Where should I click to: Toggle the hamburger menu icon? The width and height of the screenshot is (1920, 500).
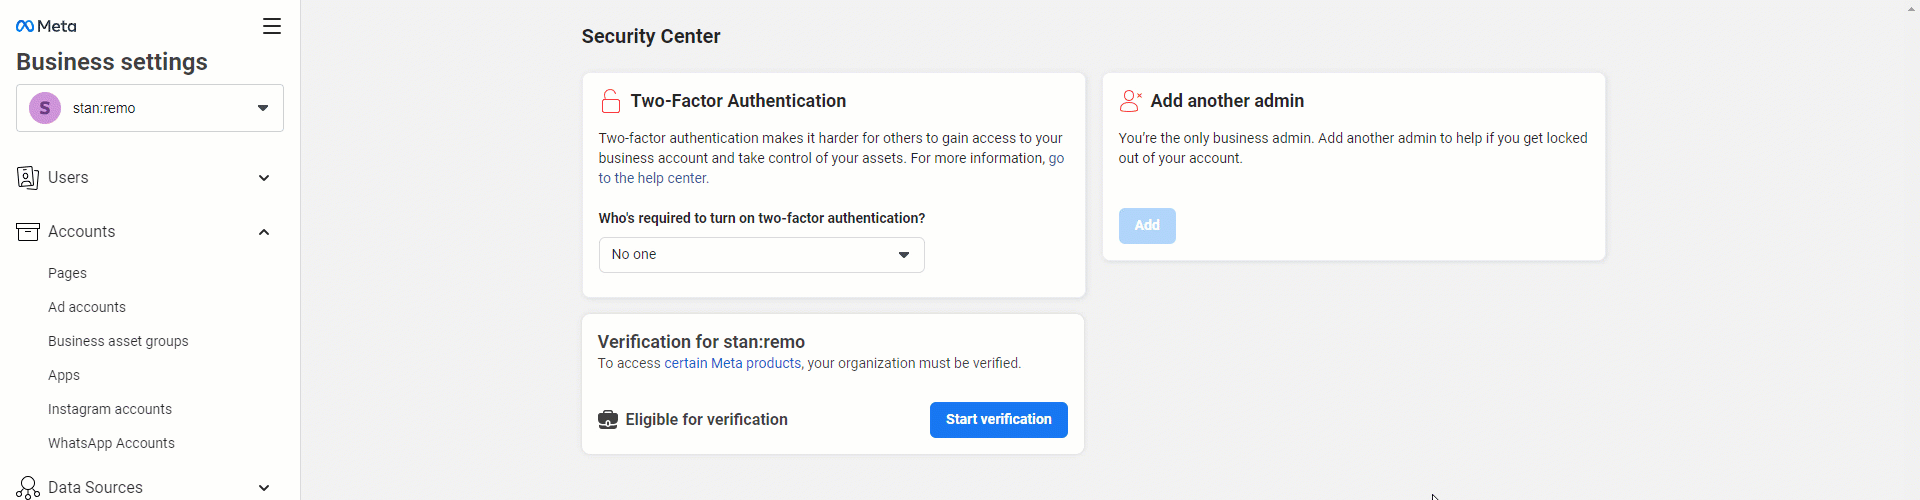(272, 26)
